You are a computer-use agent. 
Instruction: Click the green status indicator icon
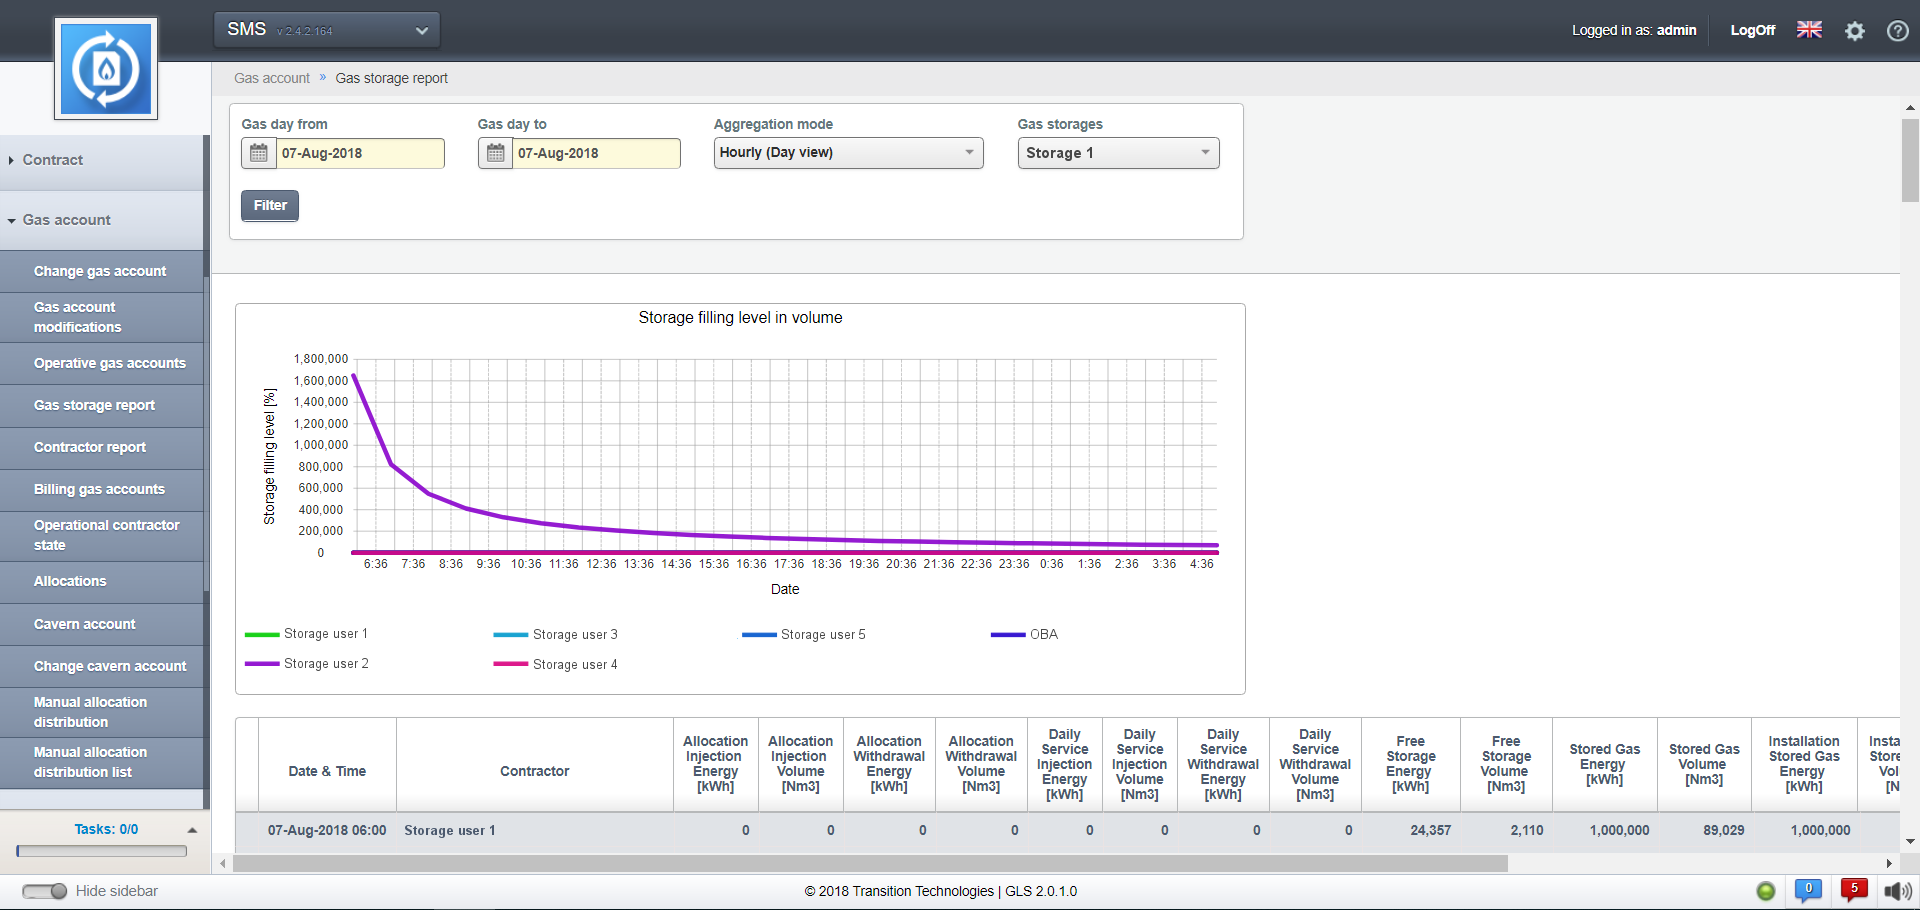pyautogui.click(x=1766, y=891)
